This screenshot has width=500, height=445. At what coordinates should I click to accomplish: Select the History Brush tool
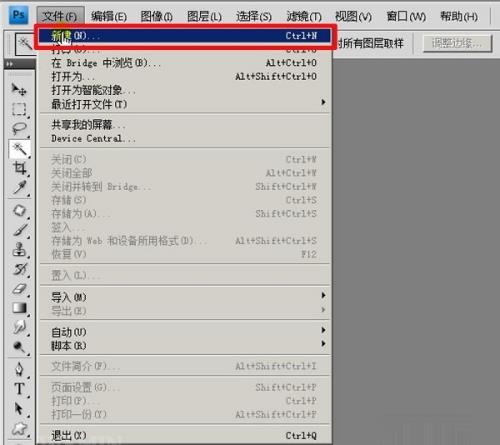[19, 269]
